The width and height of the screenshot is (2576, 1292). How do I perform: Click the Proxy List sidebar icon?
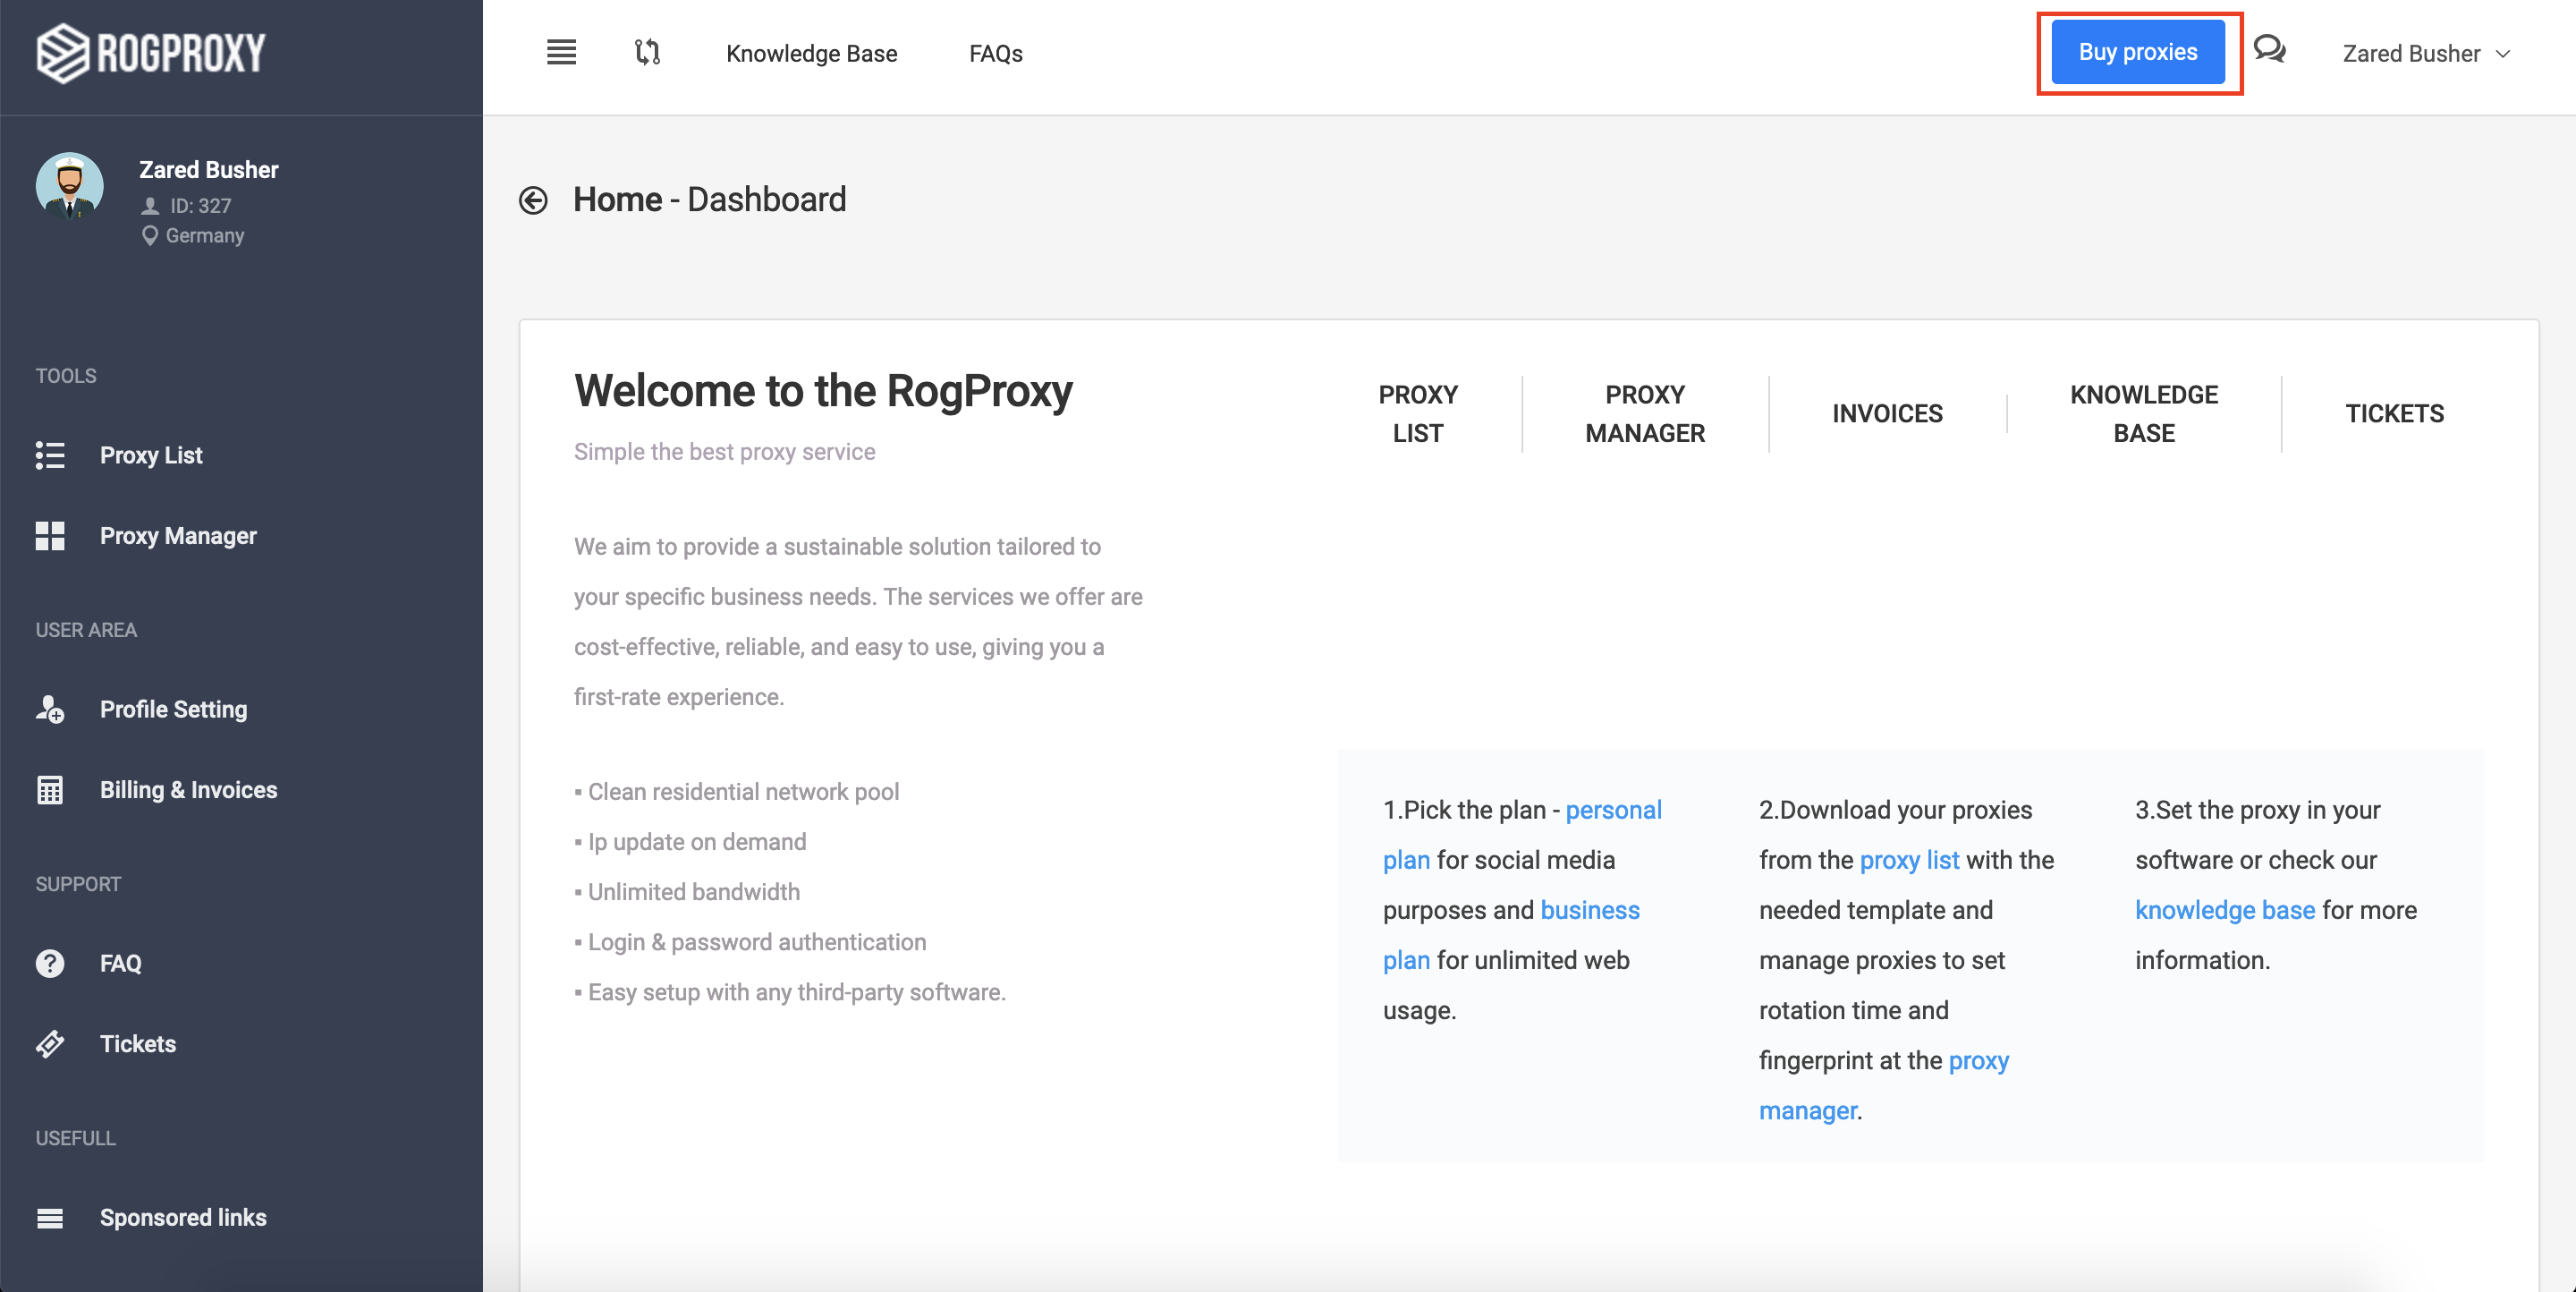pyautogui.click(x=50, y=455)
